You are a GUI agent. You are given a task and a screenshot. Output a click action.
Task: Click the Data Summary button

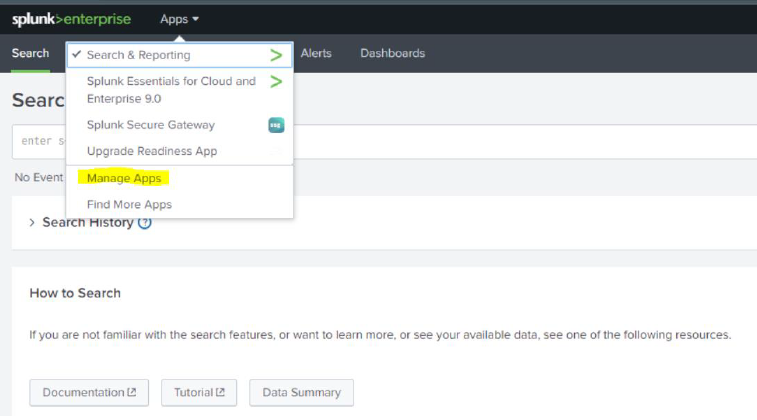click(301, 393)
